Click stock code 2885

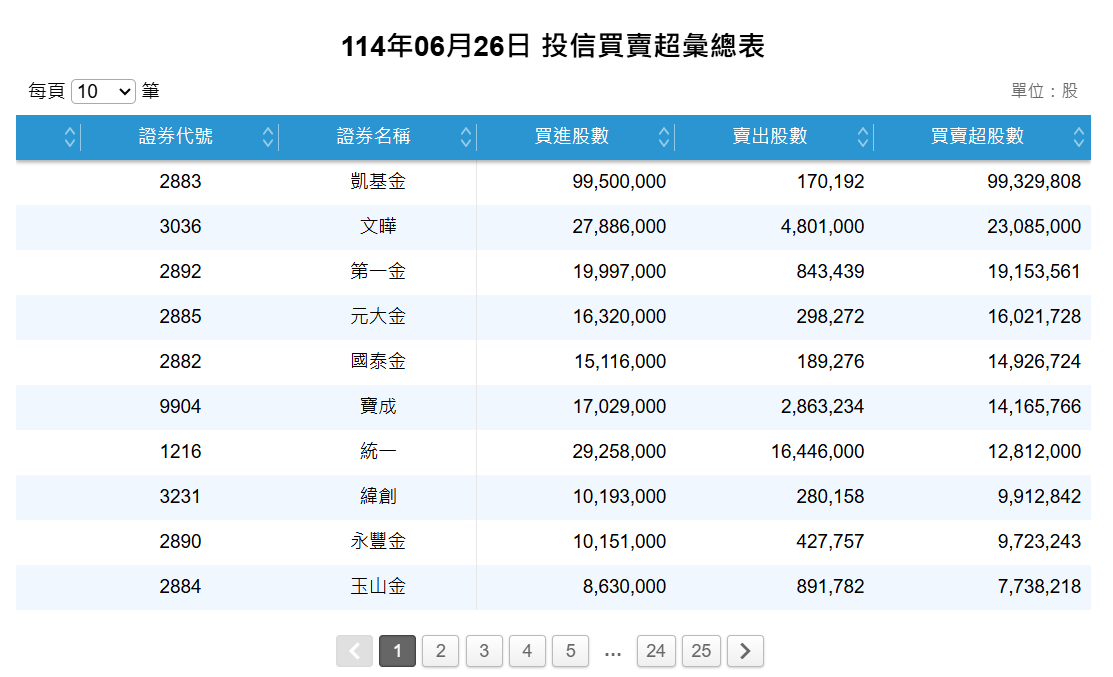click(180, 317)
